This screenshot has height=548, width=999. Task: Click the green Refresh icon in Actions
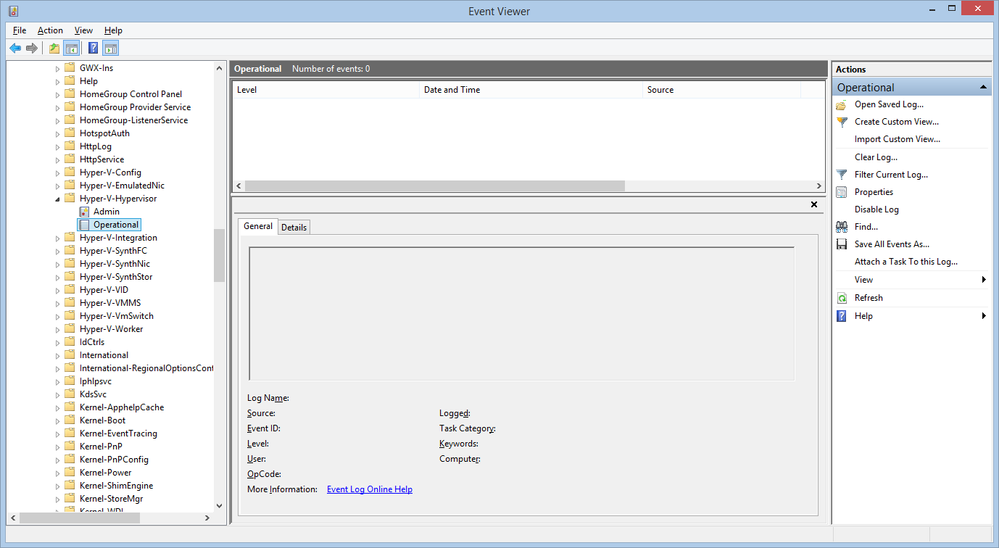coord(842,298)
